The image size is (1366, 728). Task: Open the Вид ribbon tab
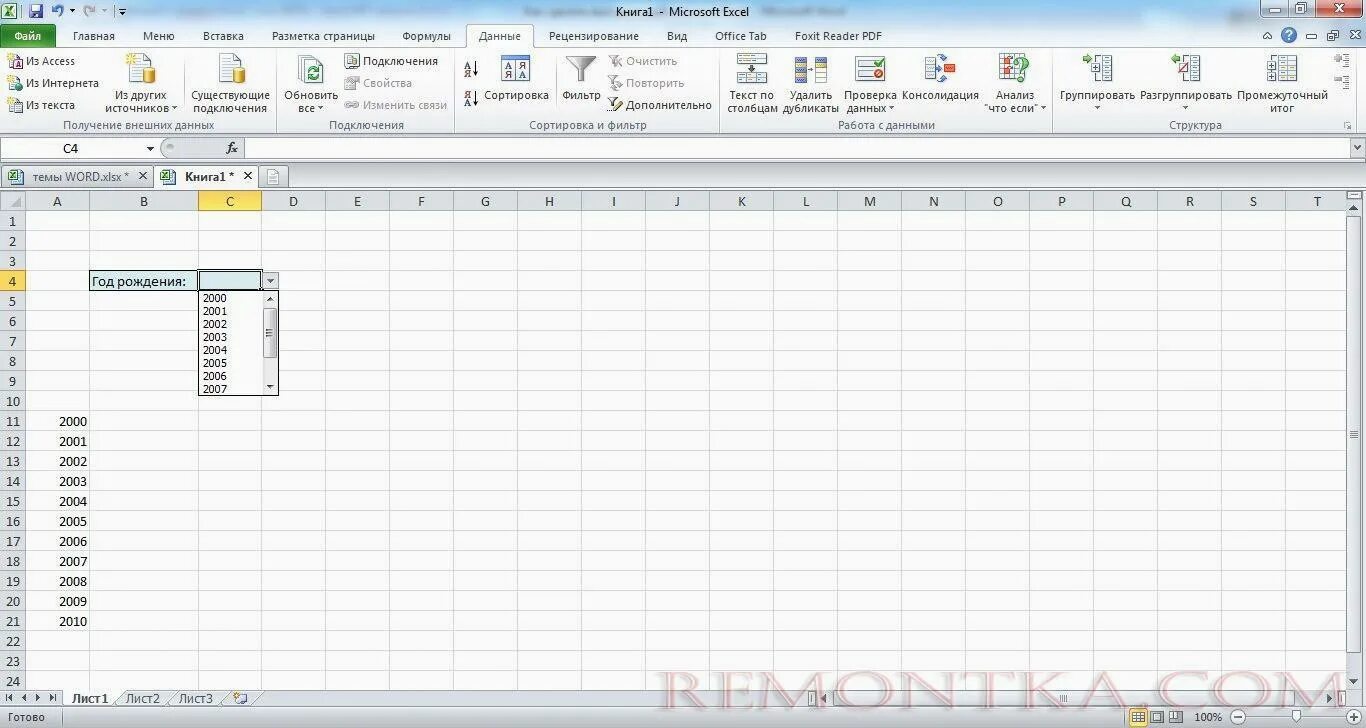[x=677, y=36]
